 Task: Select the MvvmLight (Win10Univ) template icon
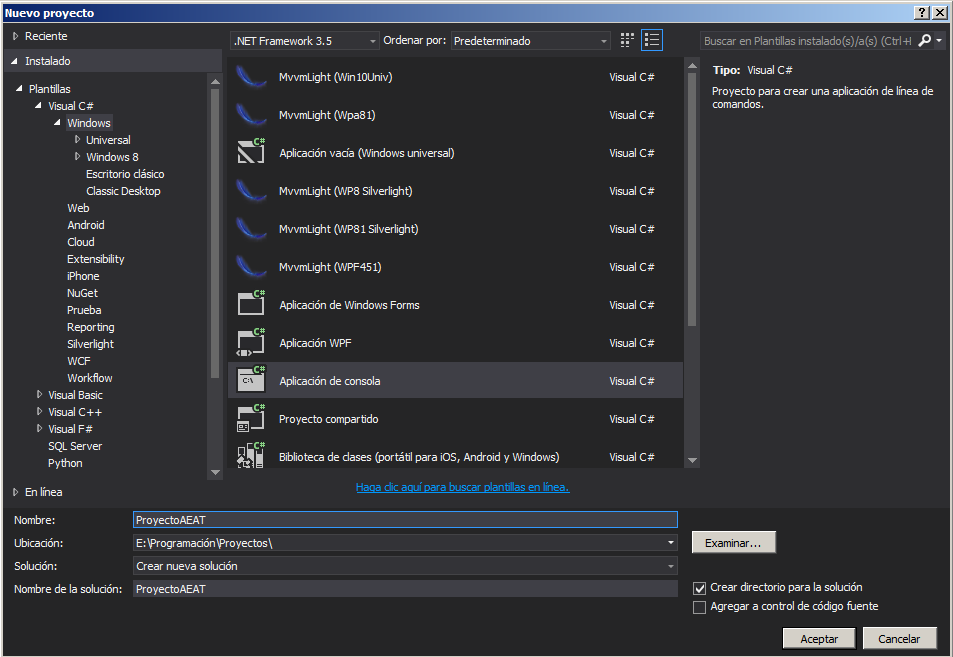pos(249,77)
